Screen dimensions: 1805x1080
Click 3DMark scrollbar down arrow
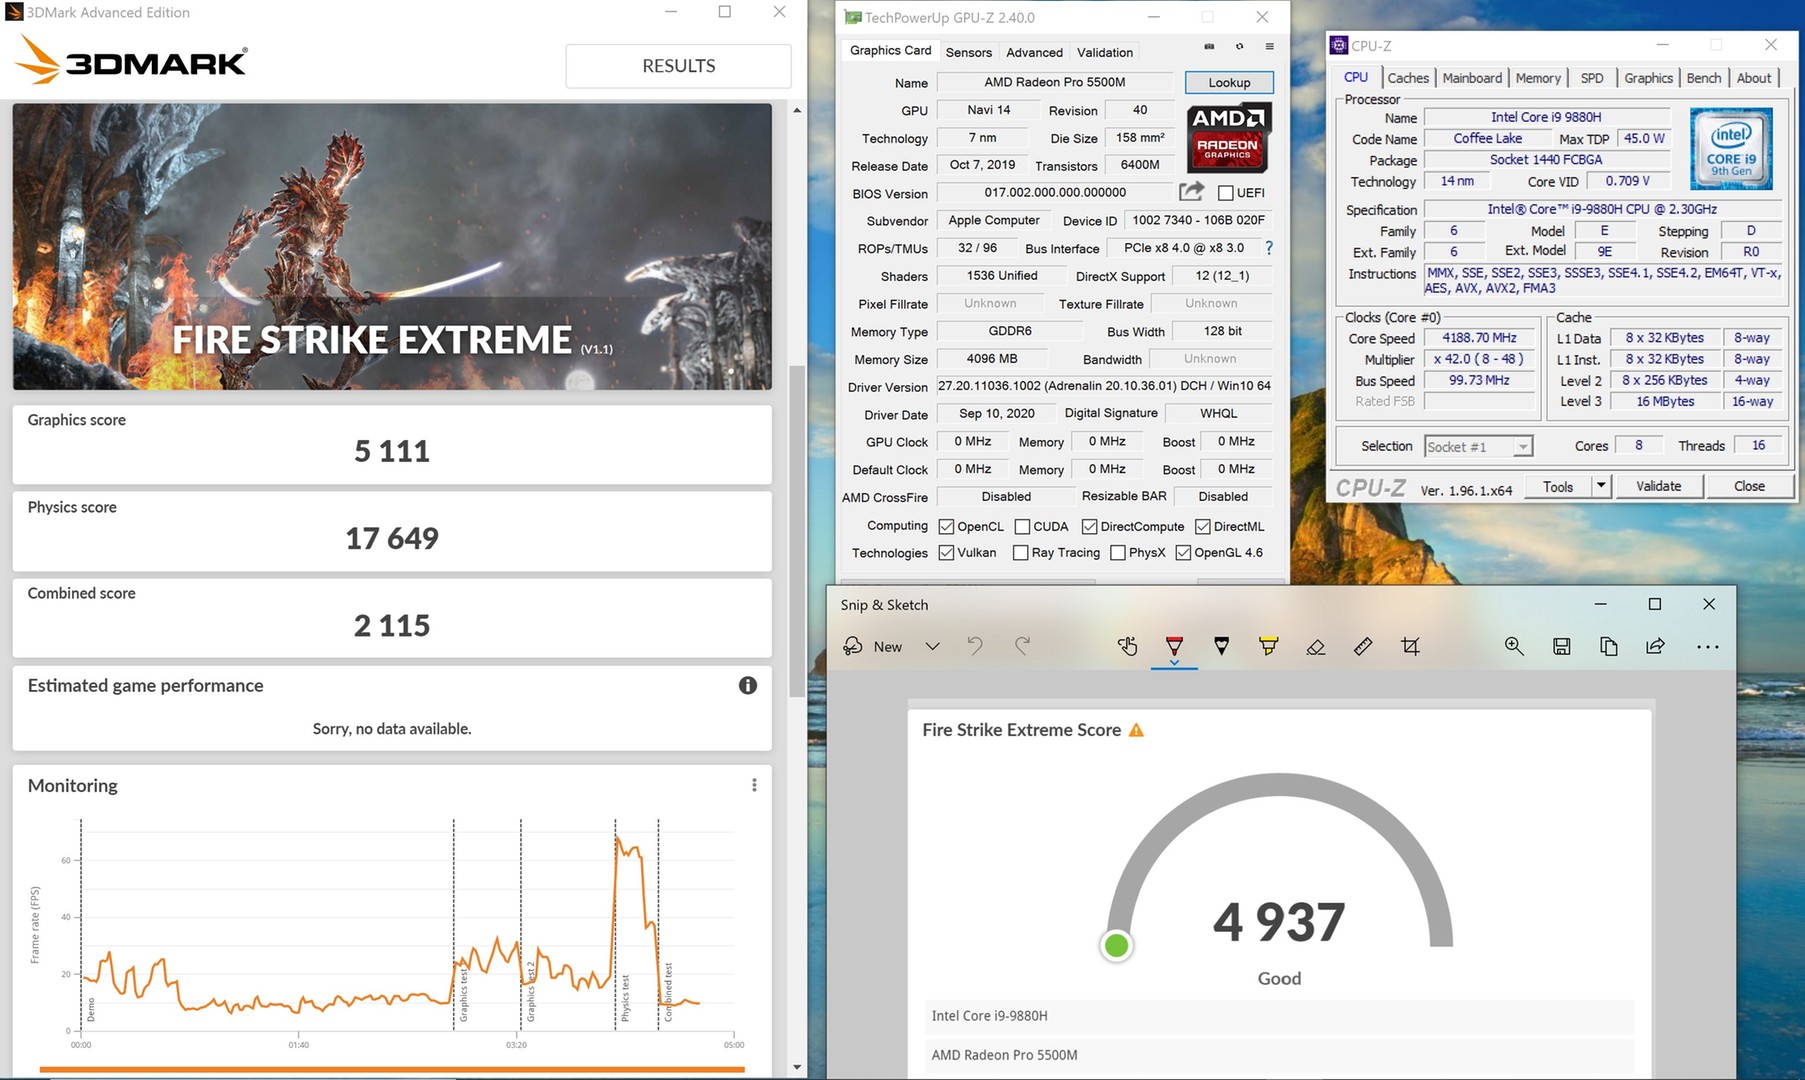(797, 1067)
